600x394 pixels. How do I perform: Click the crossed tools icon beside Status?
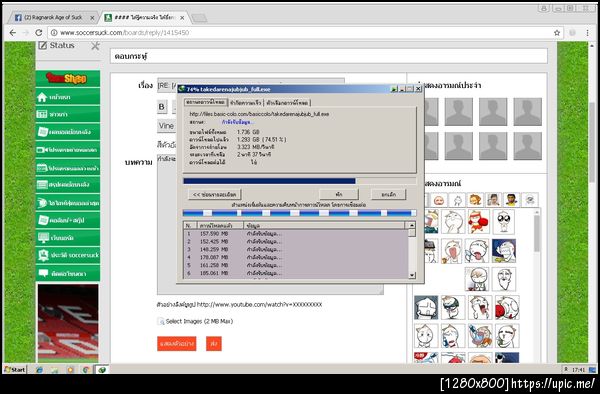click(x=95, y=46)
